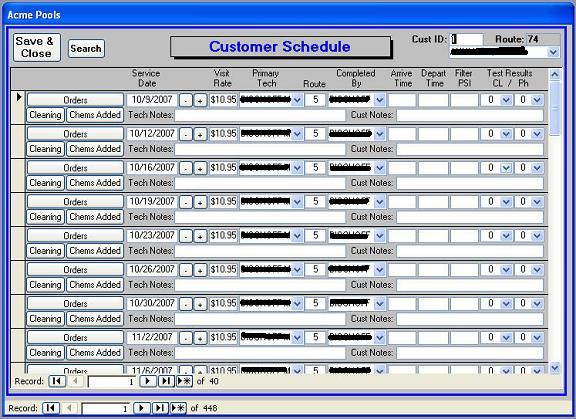
Task: Open Primary Tech dropdown on 11/2/2007 row
Action: click(x=298, y=337)
